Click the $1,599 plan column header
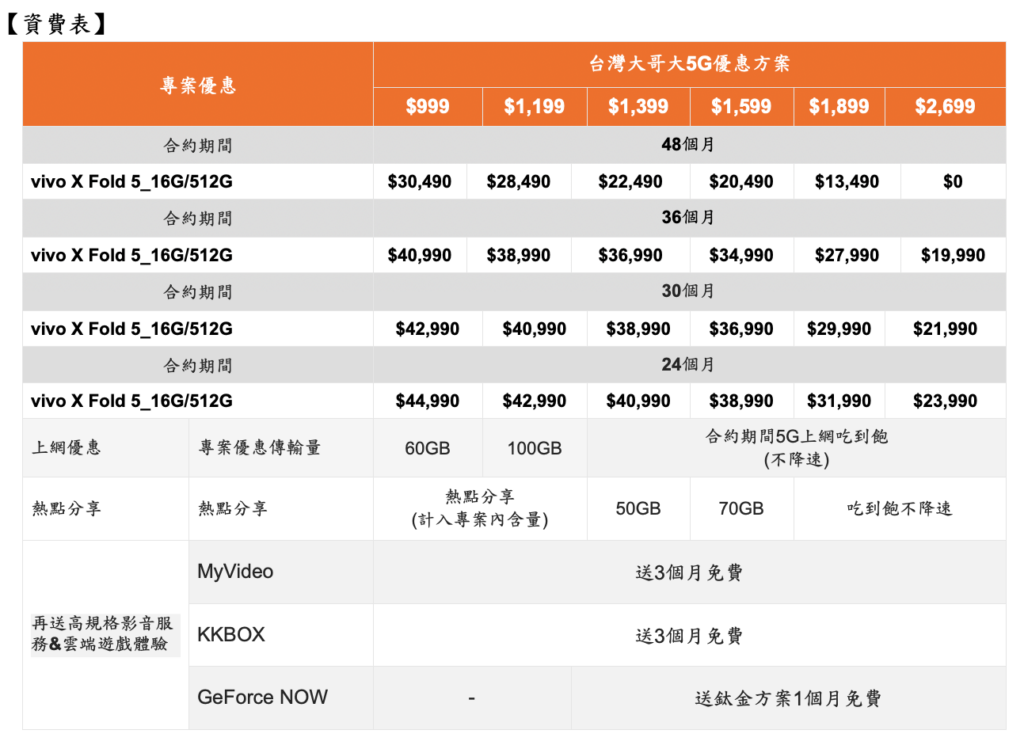The image size is (1024, 749). [741, 106]
